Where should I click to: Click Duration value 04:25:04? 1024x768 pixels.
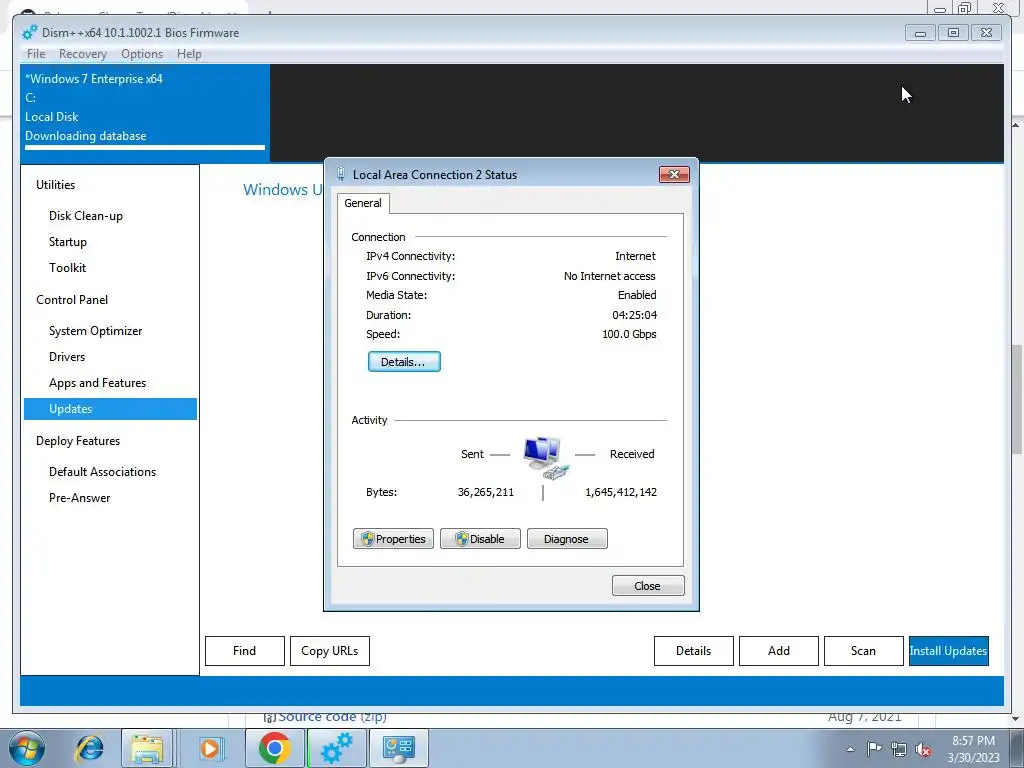point(634,315)
